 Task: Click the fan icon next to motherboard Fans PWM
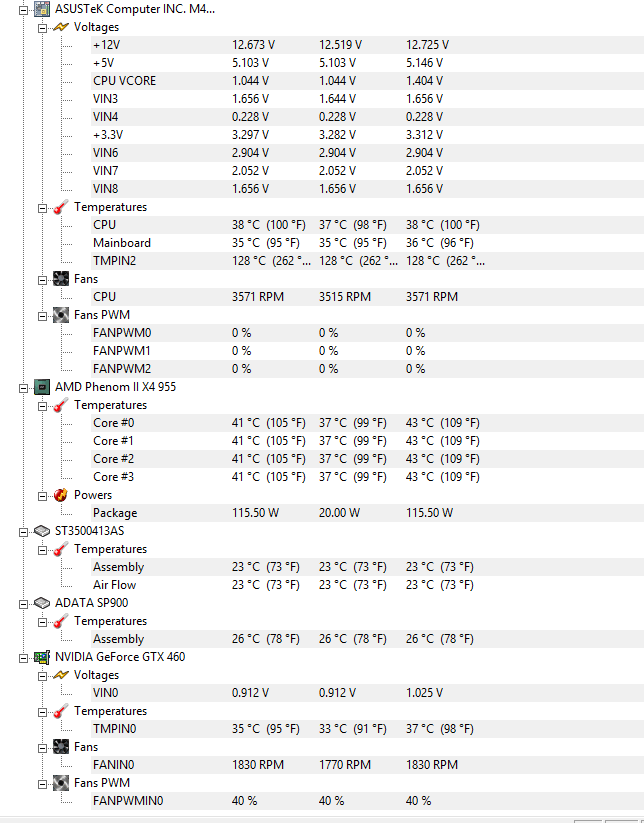pyautogui.click(x=61, y=315)
